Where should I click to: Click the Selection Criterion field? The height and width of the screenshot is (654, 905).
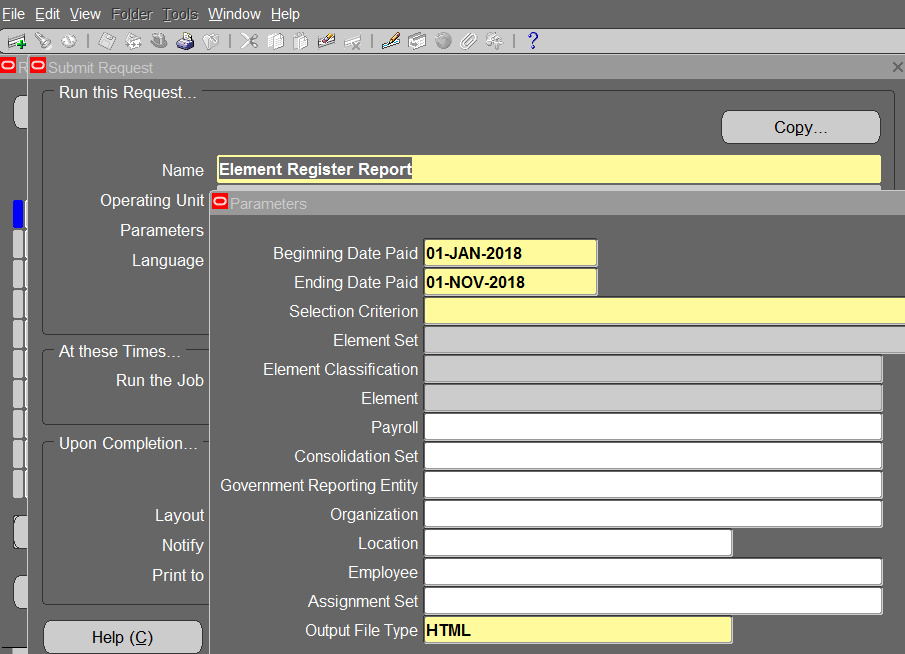click(664, 311)
